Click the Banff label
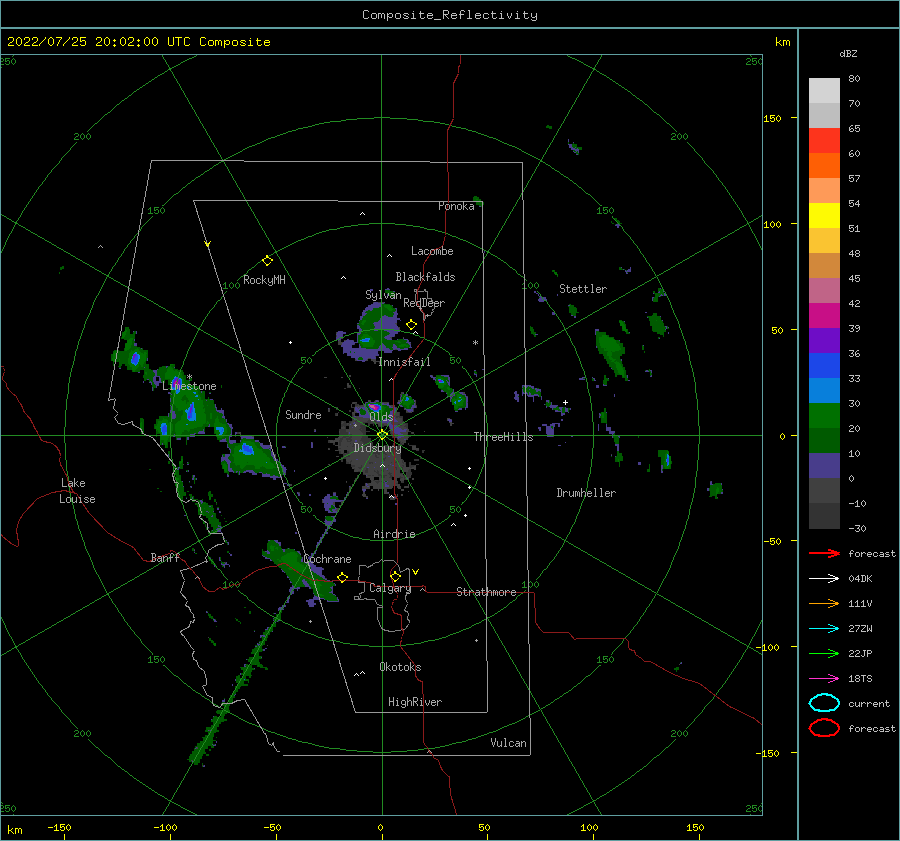 (165, 558)
